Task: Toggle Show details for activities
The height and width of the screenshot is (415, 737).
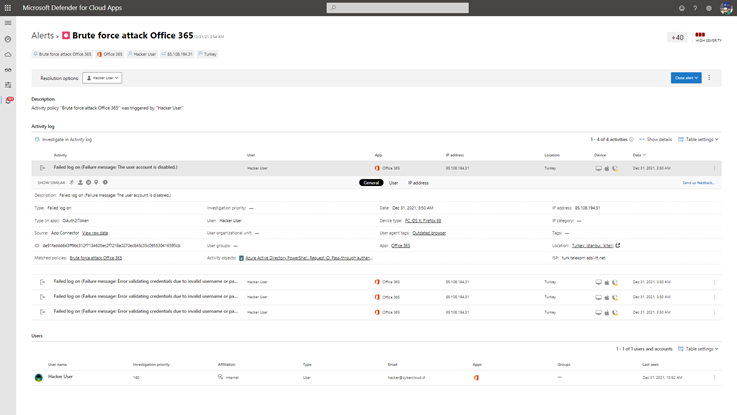Action: tap(656, 140)
